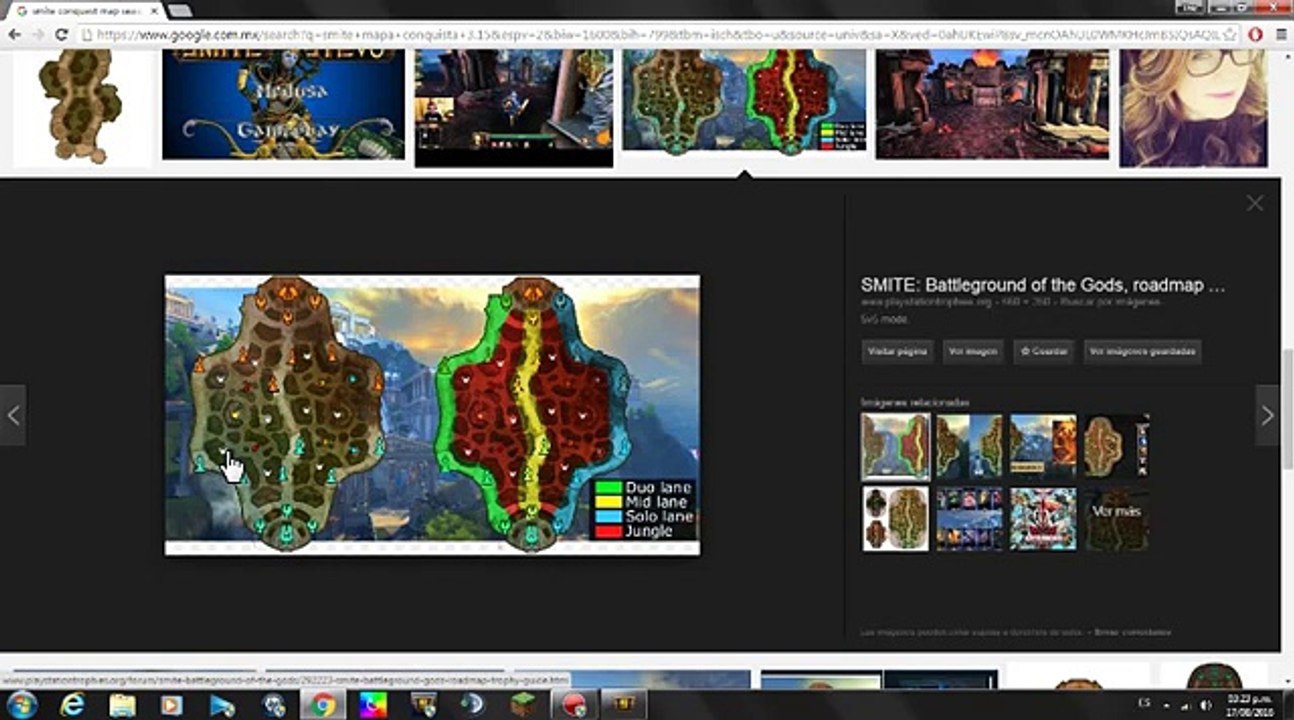Image resolution: width=1294 pixels, height=720 pixels.
Task: Open Ver imágenes guardadas
Action: point(1142,351)
